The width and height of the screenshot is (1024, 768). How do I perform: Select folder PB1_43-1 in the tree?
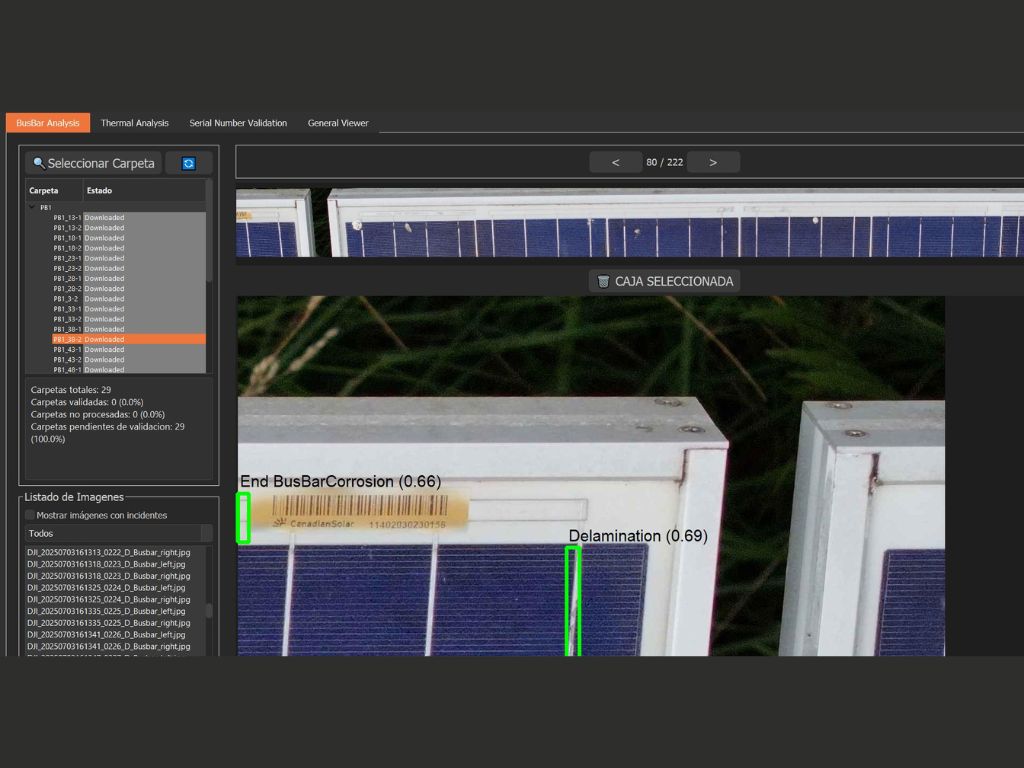[x=68, y=349]
